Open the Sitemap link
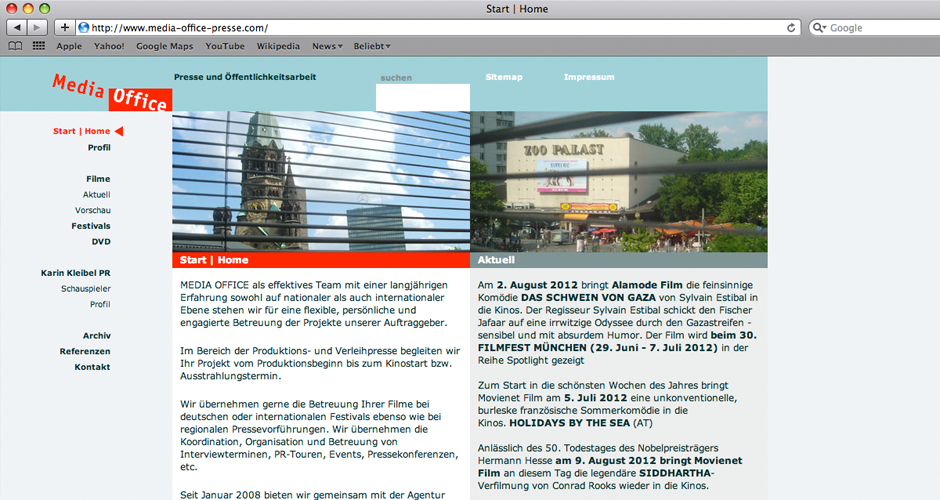 tap(504, 77)
